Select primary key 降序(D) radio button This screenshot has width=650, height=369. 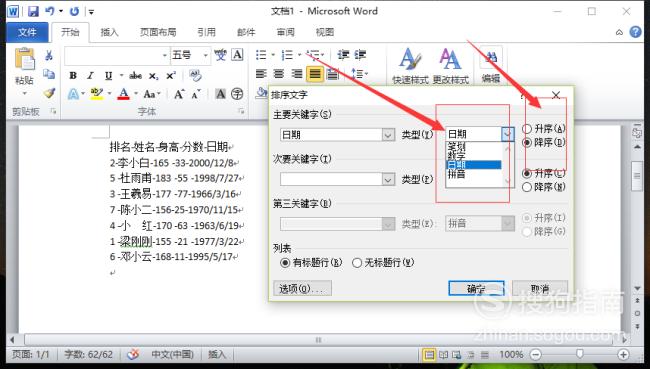click(x=527, y=143)
